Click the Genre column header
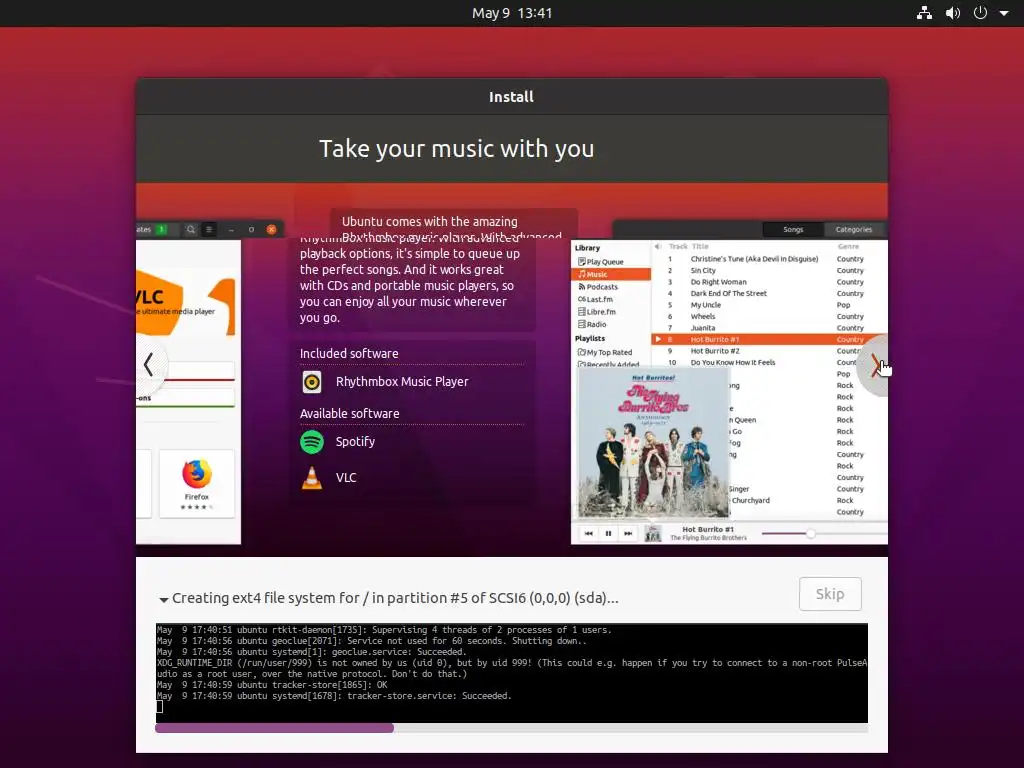 tap(848, 246)
